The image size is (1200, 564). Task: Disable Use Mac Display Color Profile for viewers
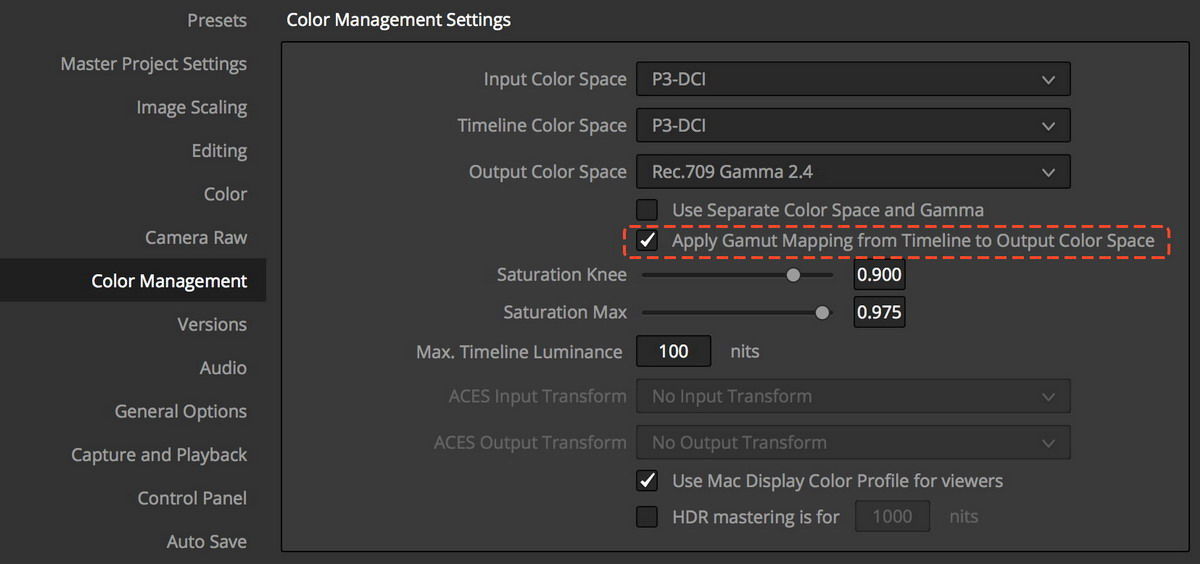[648, 481]
